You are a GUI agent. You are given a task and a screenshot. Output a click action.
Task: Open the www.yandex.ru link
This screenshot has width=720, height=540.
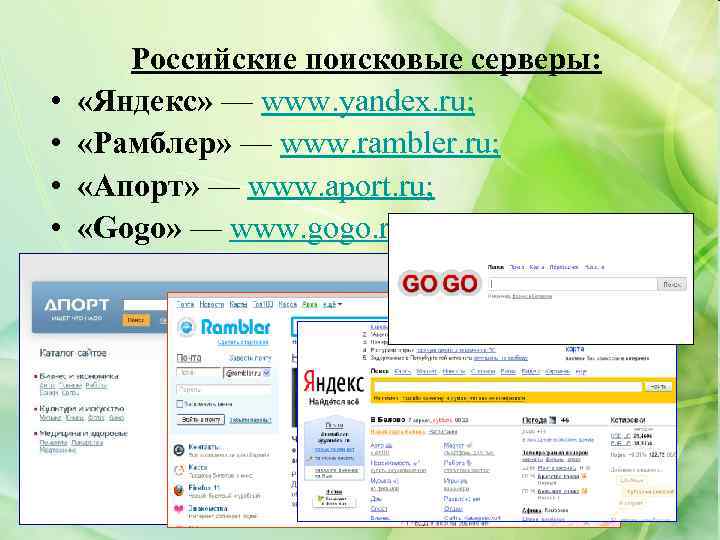pos(367,101)
